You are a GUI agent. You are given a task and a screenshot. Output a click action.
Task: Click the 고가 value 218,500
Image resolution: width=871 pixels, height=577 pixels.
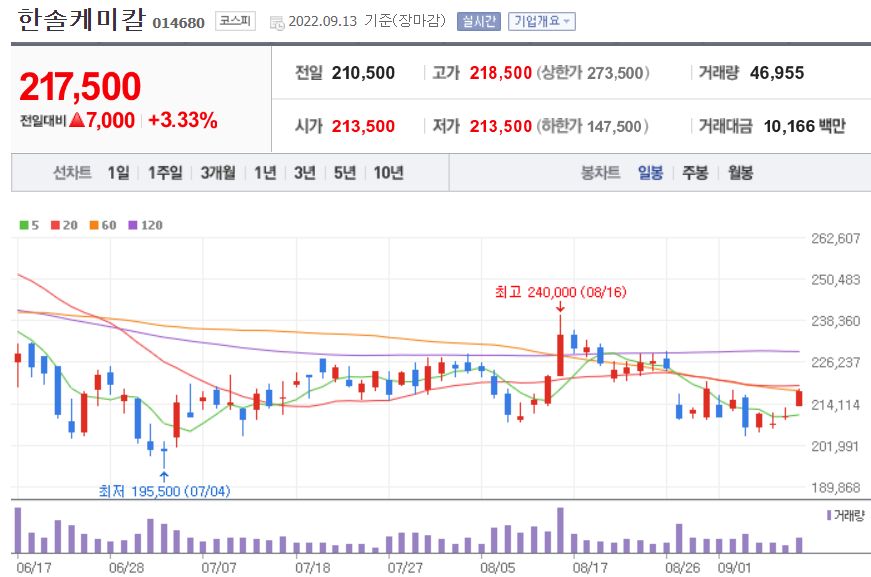click(x=500, y=73)
